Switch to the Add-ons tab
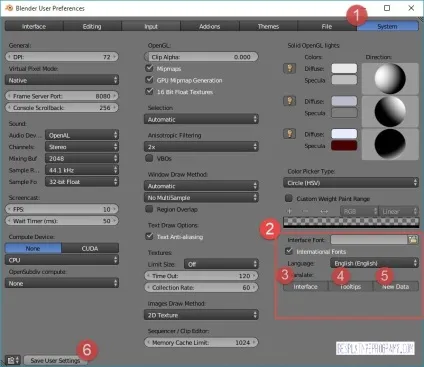 [x=210, y=26]
